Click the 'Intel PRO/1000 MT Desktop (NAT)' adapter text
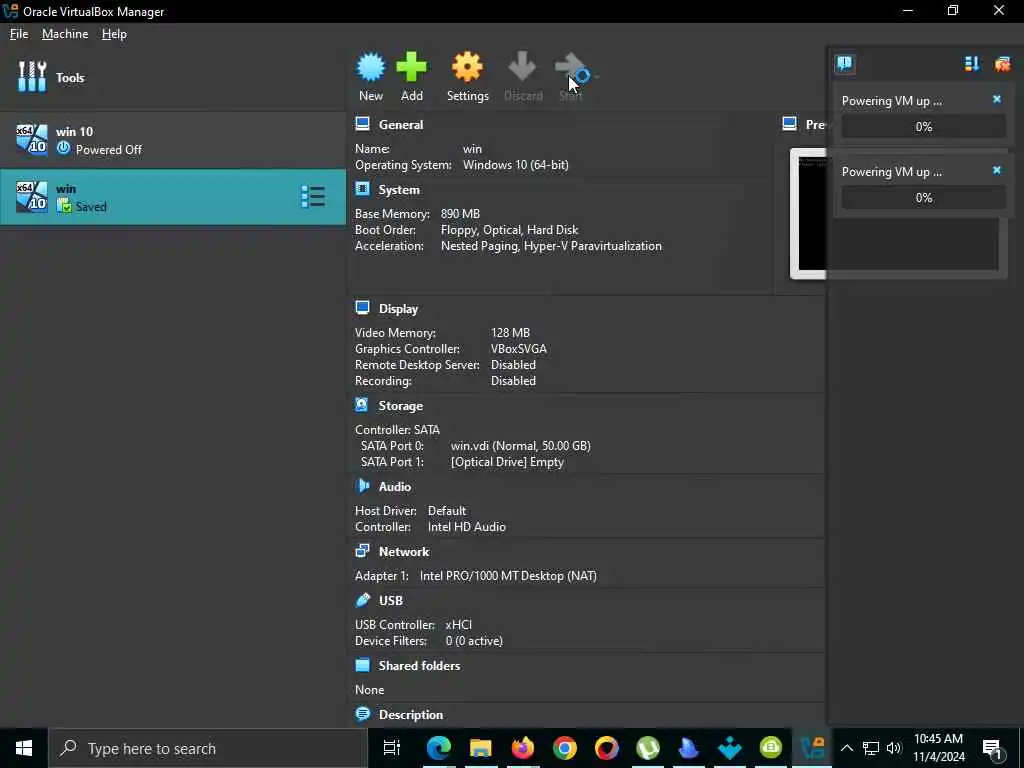This screenshot has height=768, width=1024. (508, 576)
